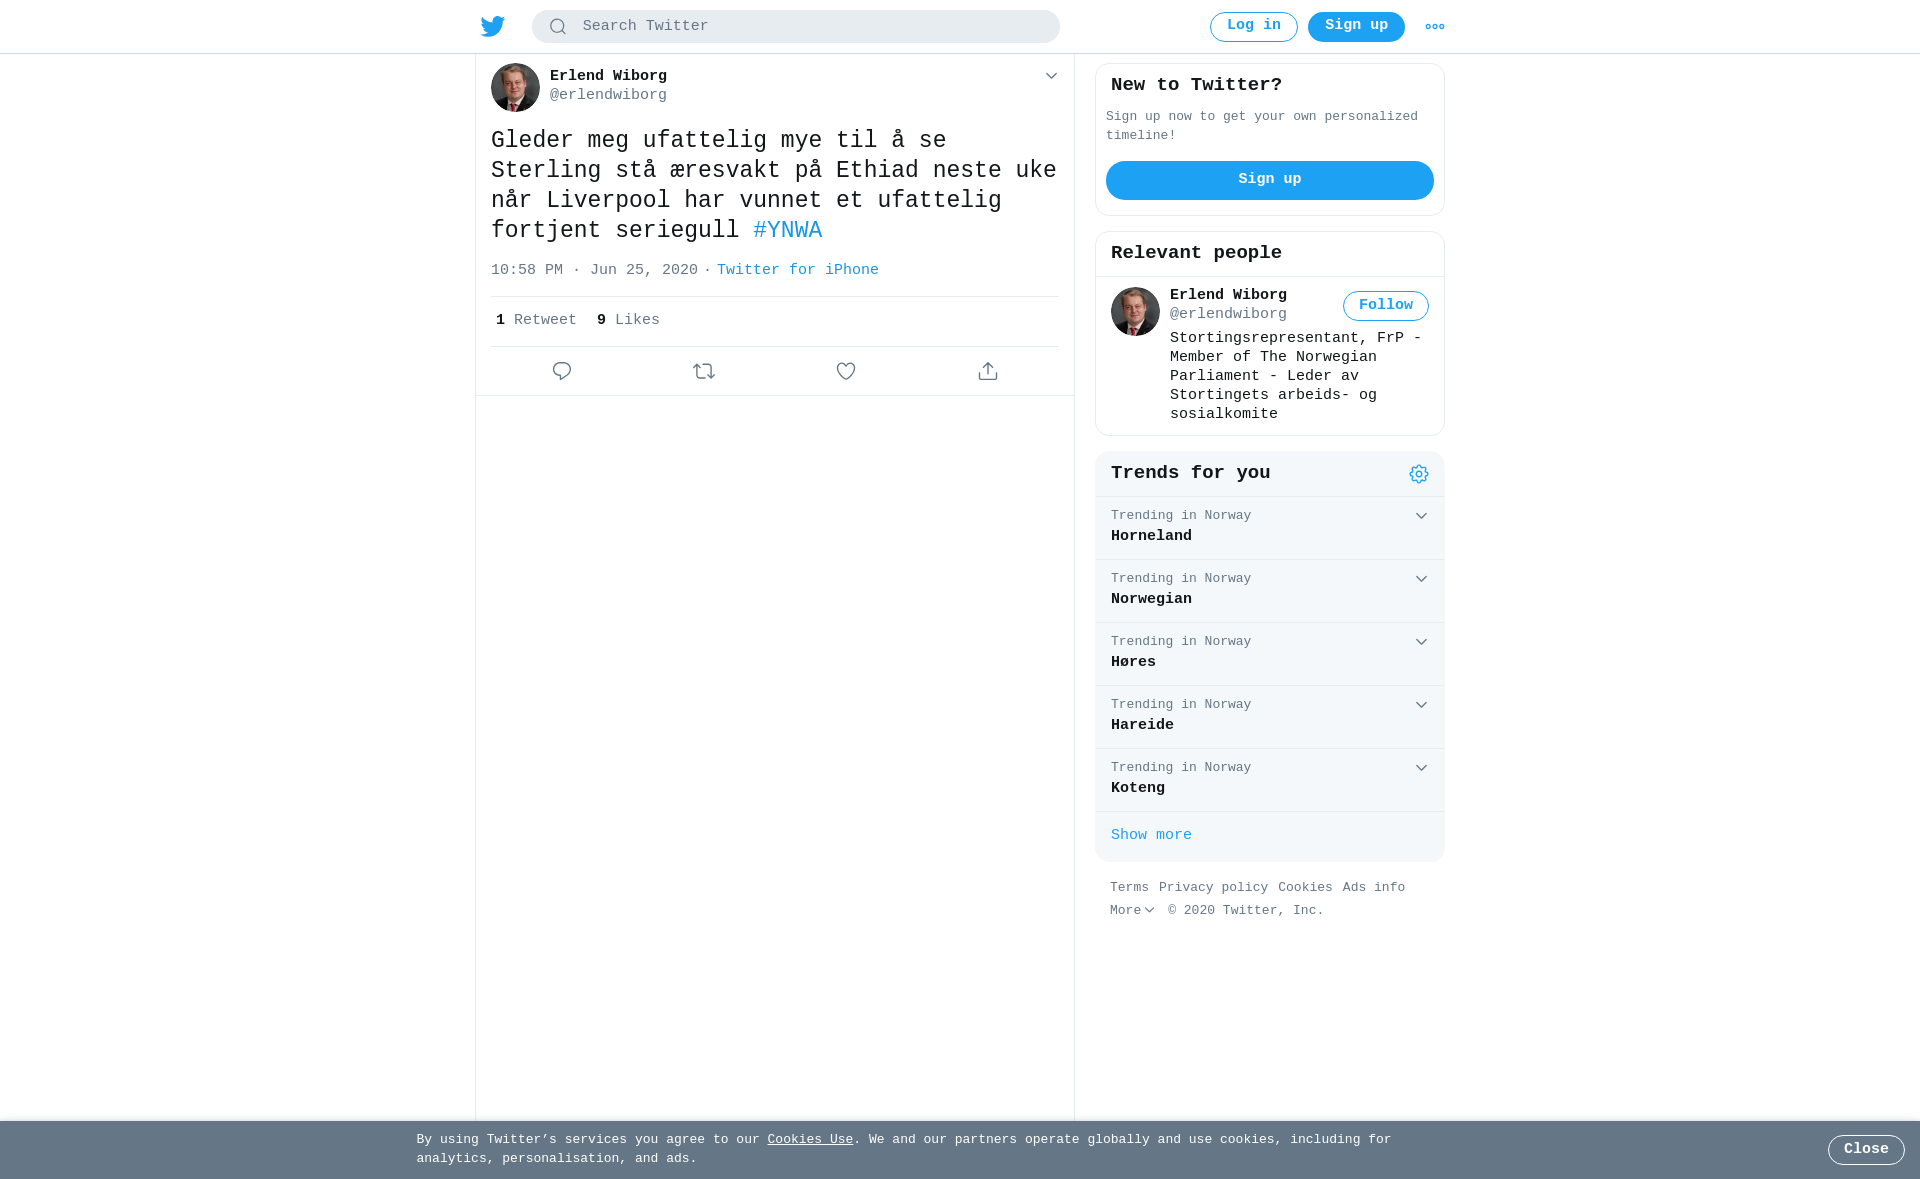Open trends settings gear icon
This screenshot has width=1920, height=1179.
pos(1419,474)
